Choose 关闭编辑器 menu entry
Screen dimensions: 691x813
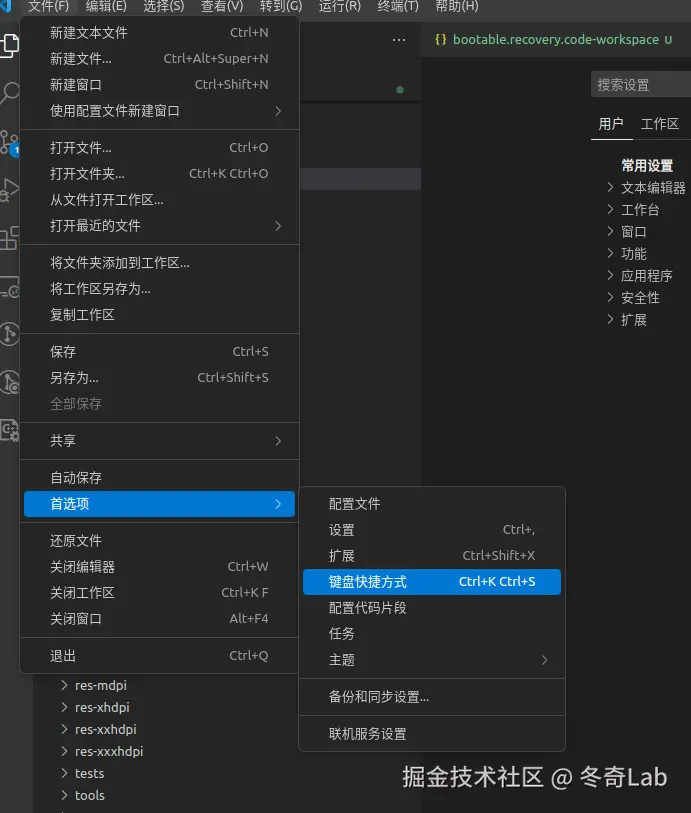click(x=159, y=567)
